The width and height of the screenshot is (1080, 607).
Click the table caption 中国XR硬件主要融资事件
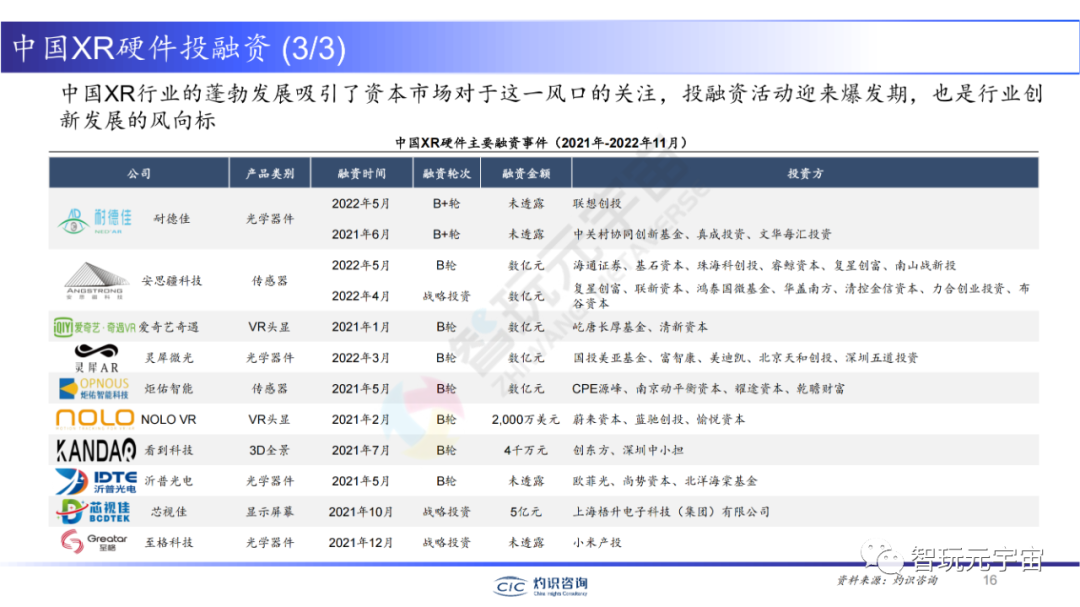541,143
